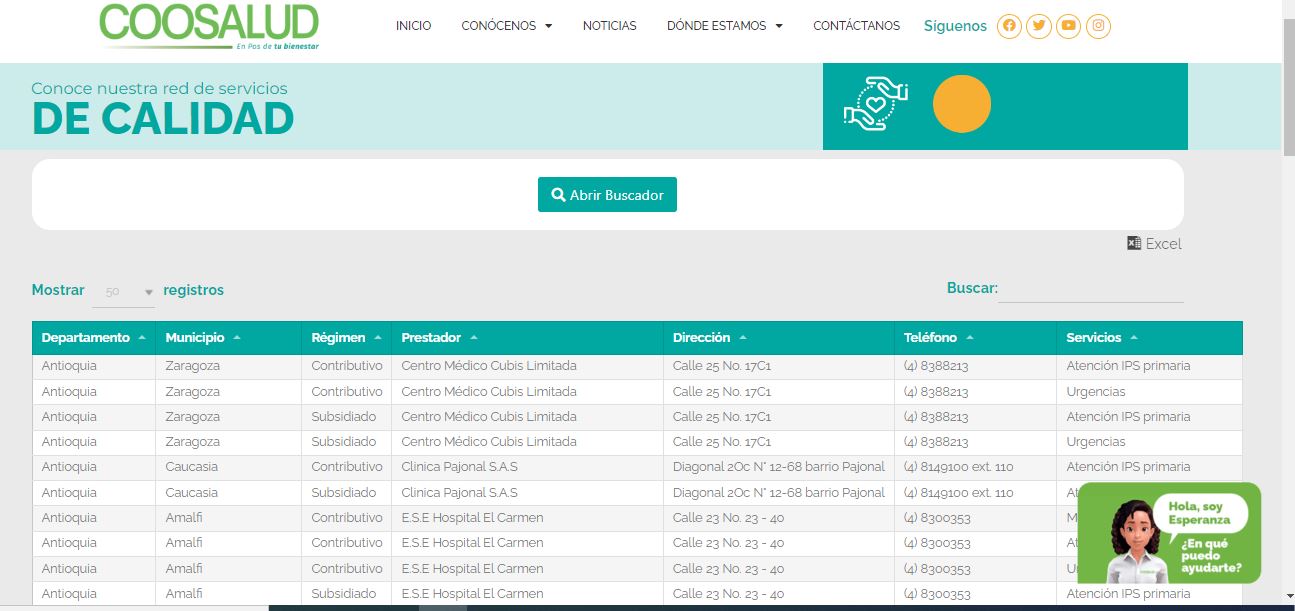Sort table by Prestador column
The height and width of the screenshot is (611, 1295).
pyautogui.click(x=439, y=338)
